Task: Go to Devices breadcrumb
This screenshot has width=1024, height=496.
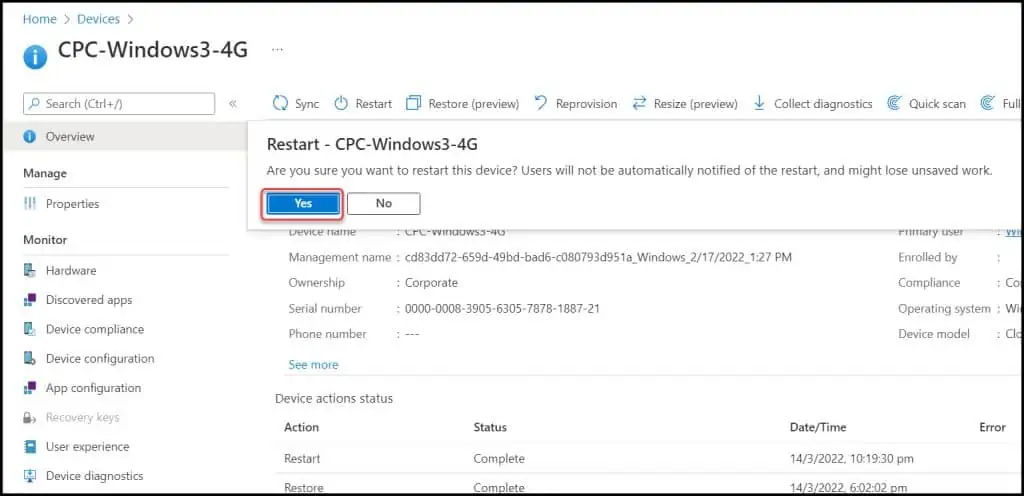Action: click(99, 19)
